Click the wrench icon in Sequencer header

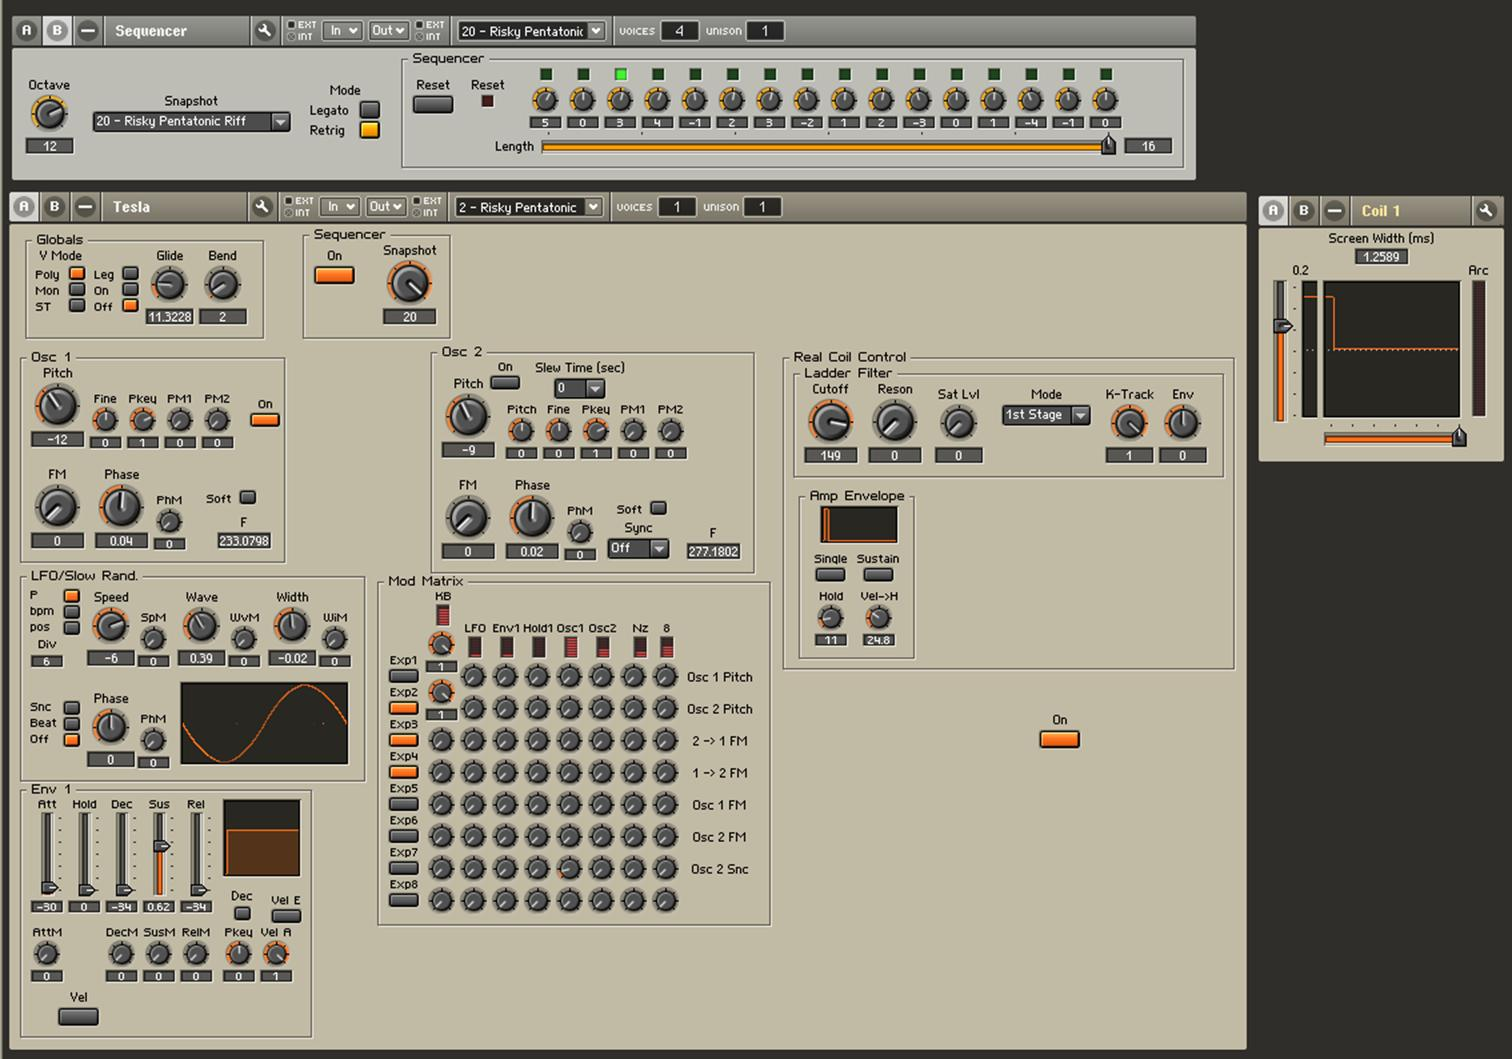coord(264,31)
